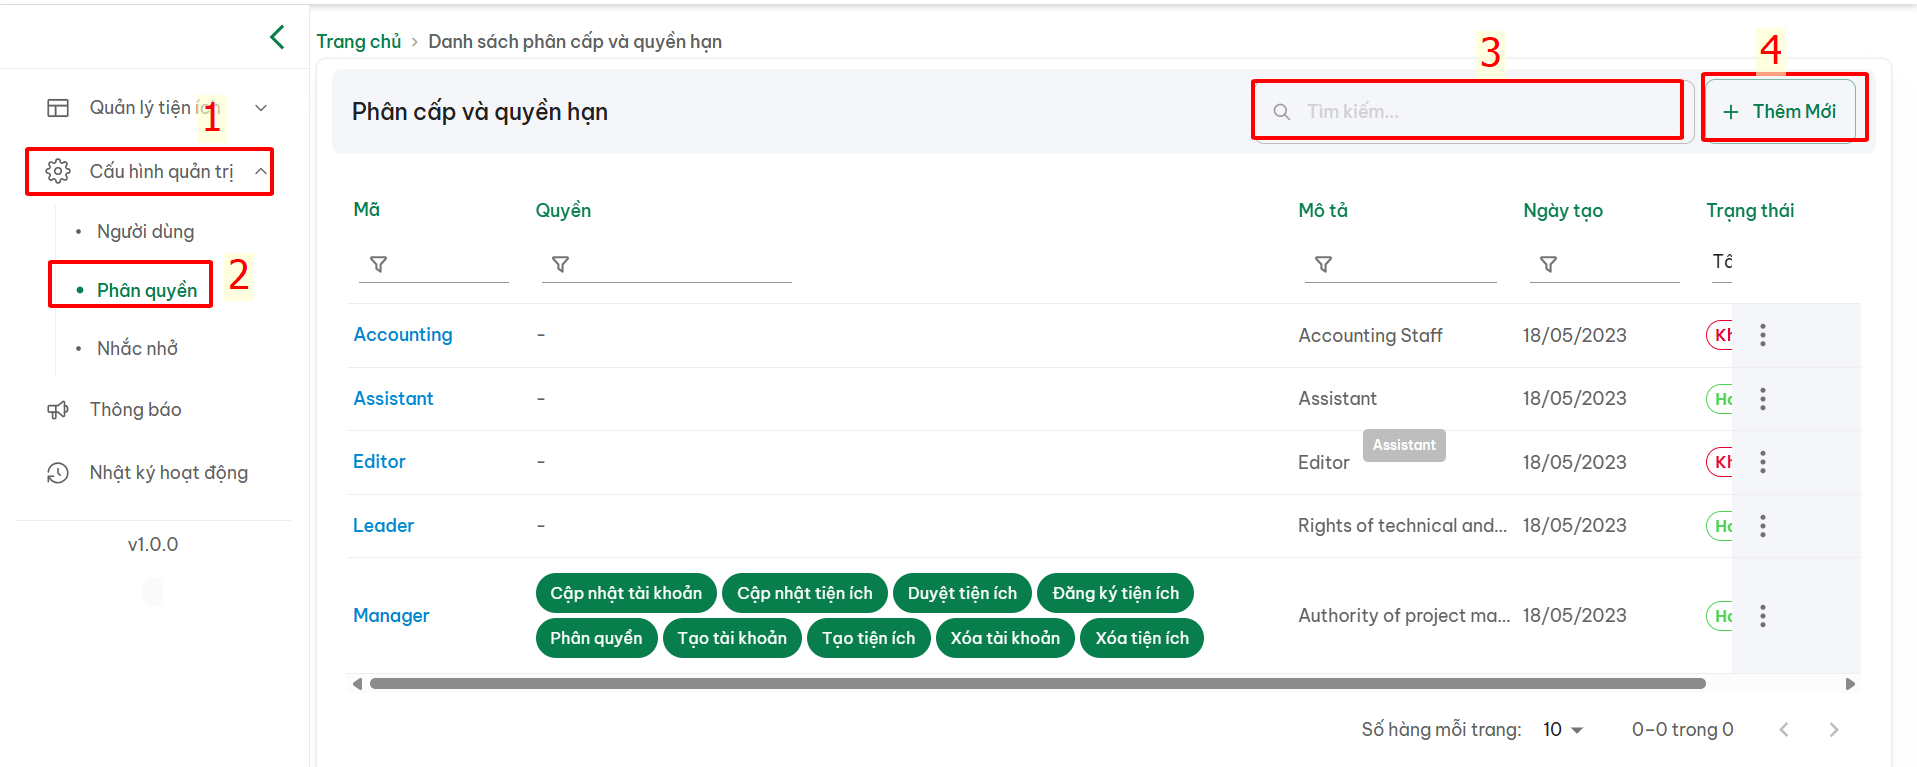The width and height of the screenshot is (1917, 767).
Task: Click the Ngày tạo column filter input
Action: click(x=1604, y=264)
